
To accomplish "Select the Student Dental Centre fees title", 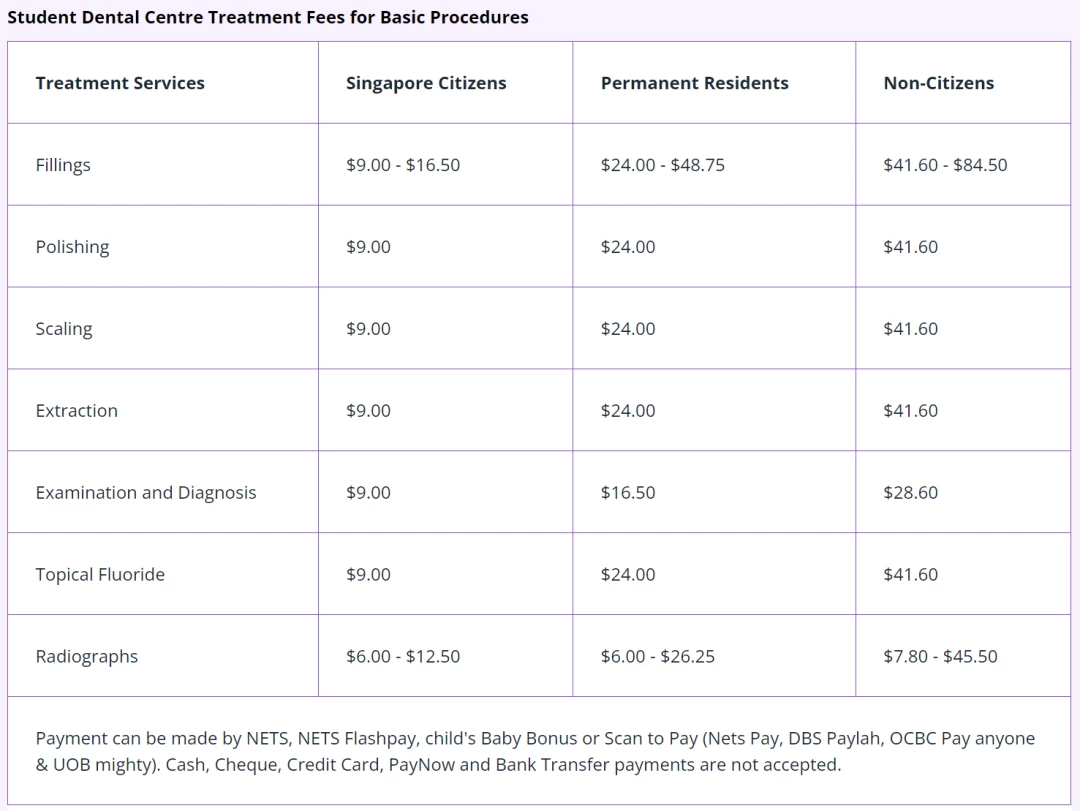I will 268,17.
